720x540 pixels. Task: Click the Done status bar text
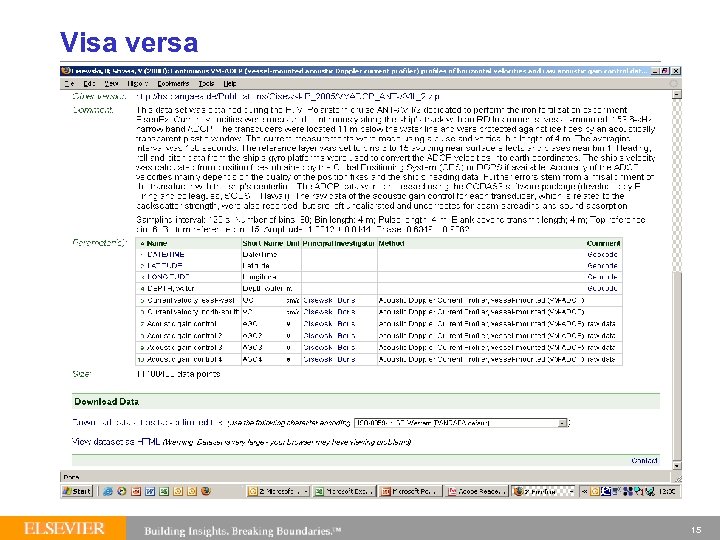coord(72,477)
